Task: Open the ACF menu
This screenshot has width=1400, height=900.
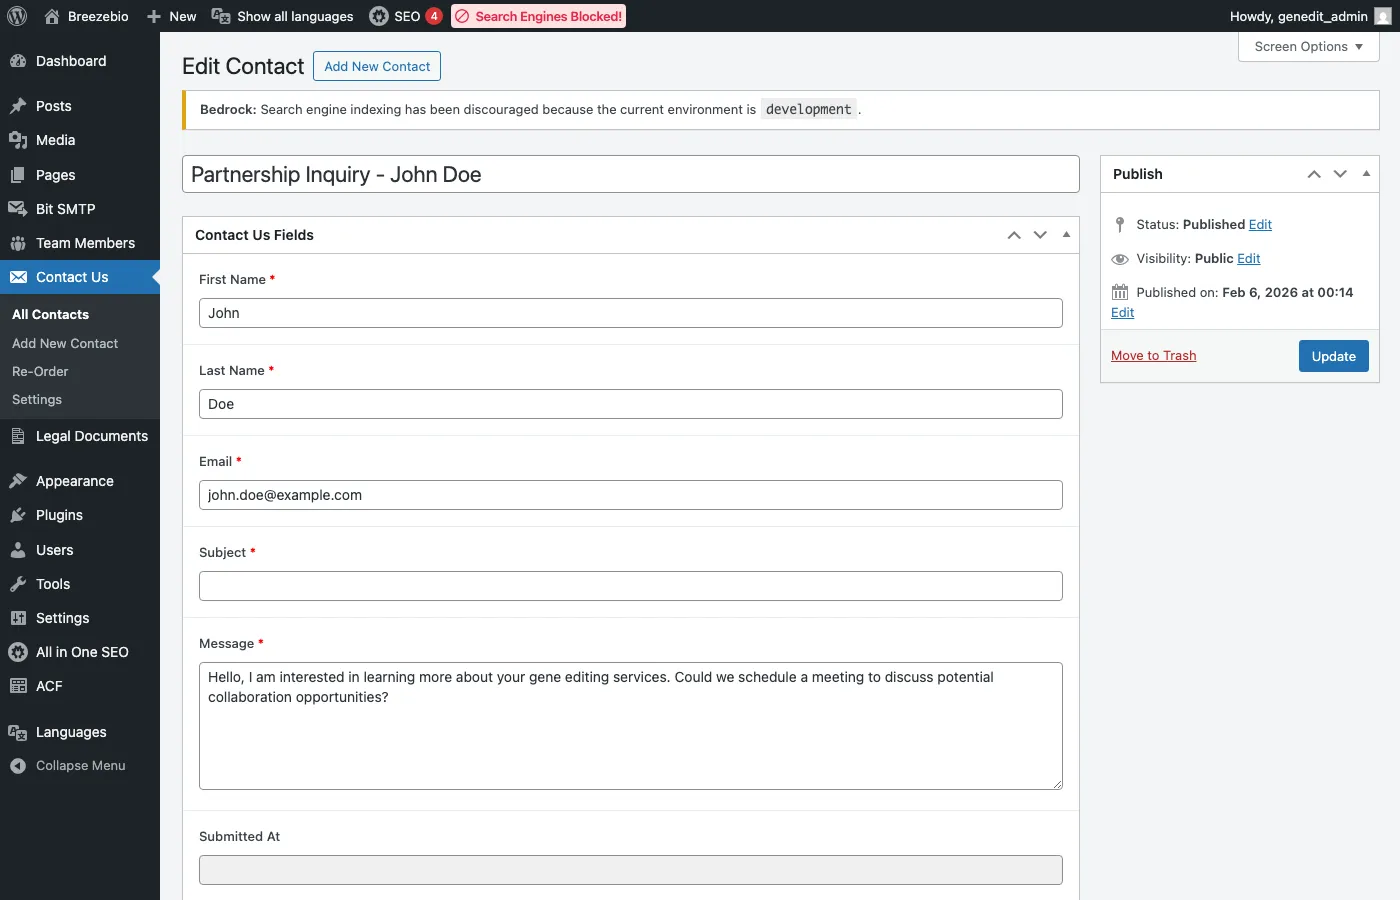Action: [x=49, y=686]
